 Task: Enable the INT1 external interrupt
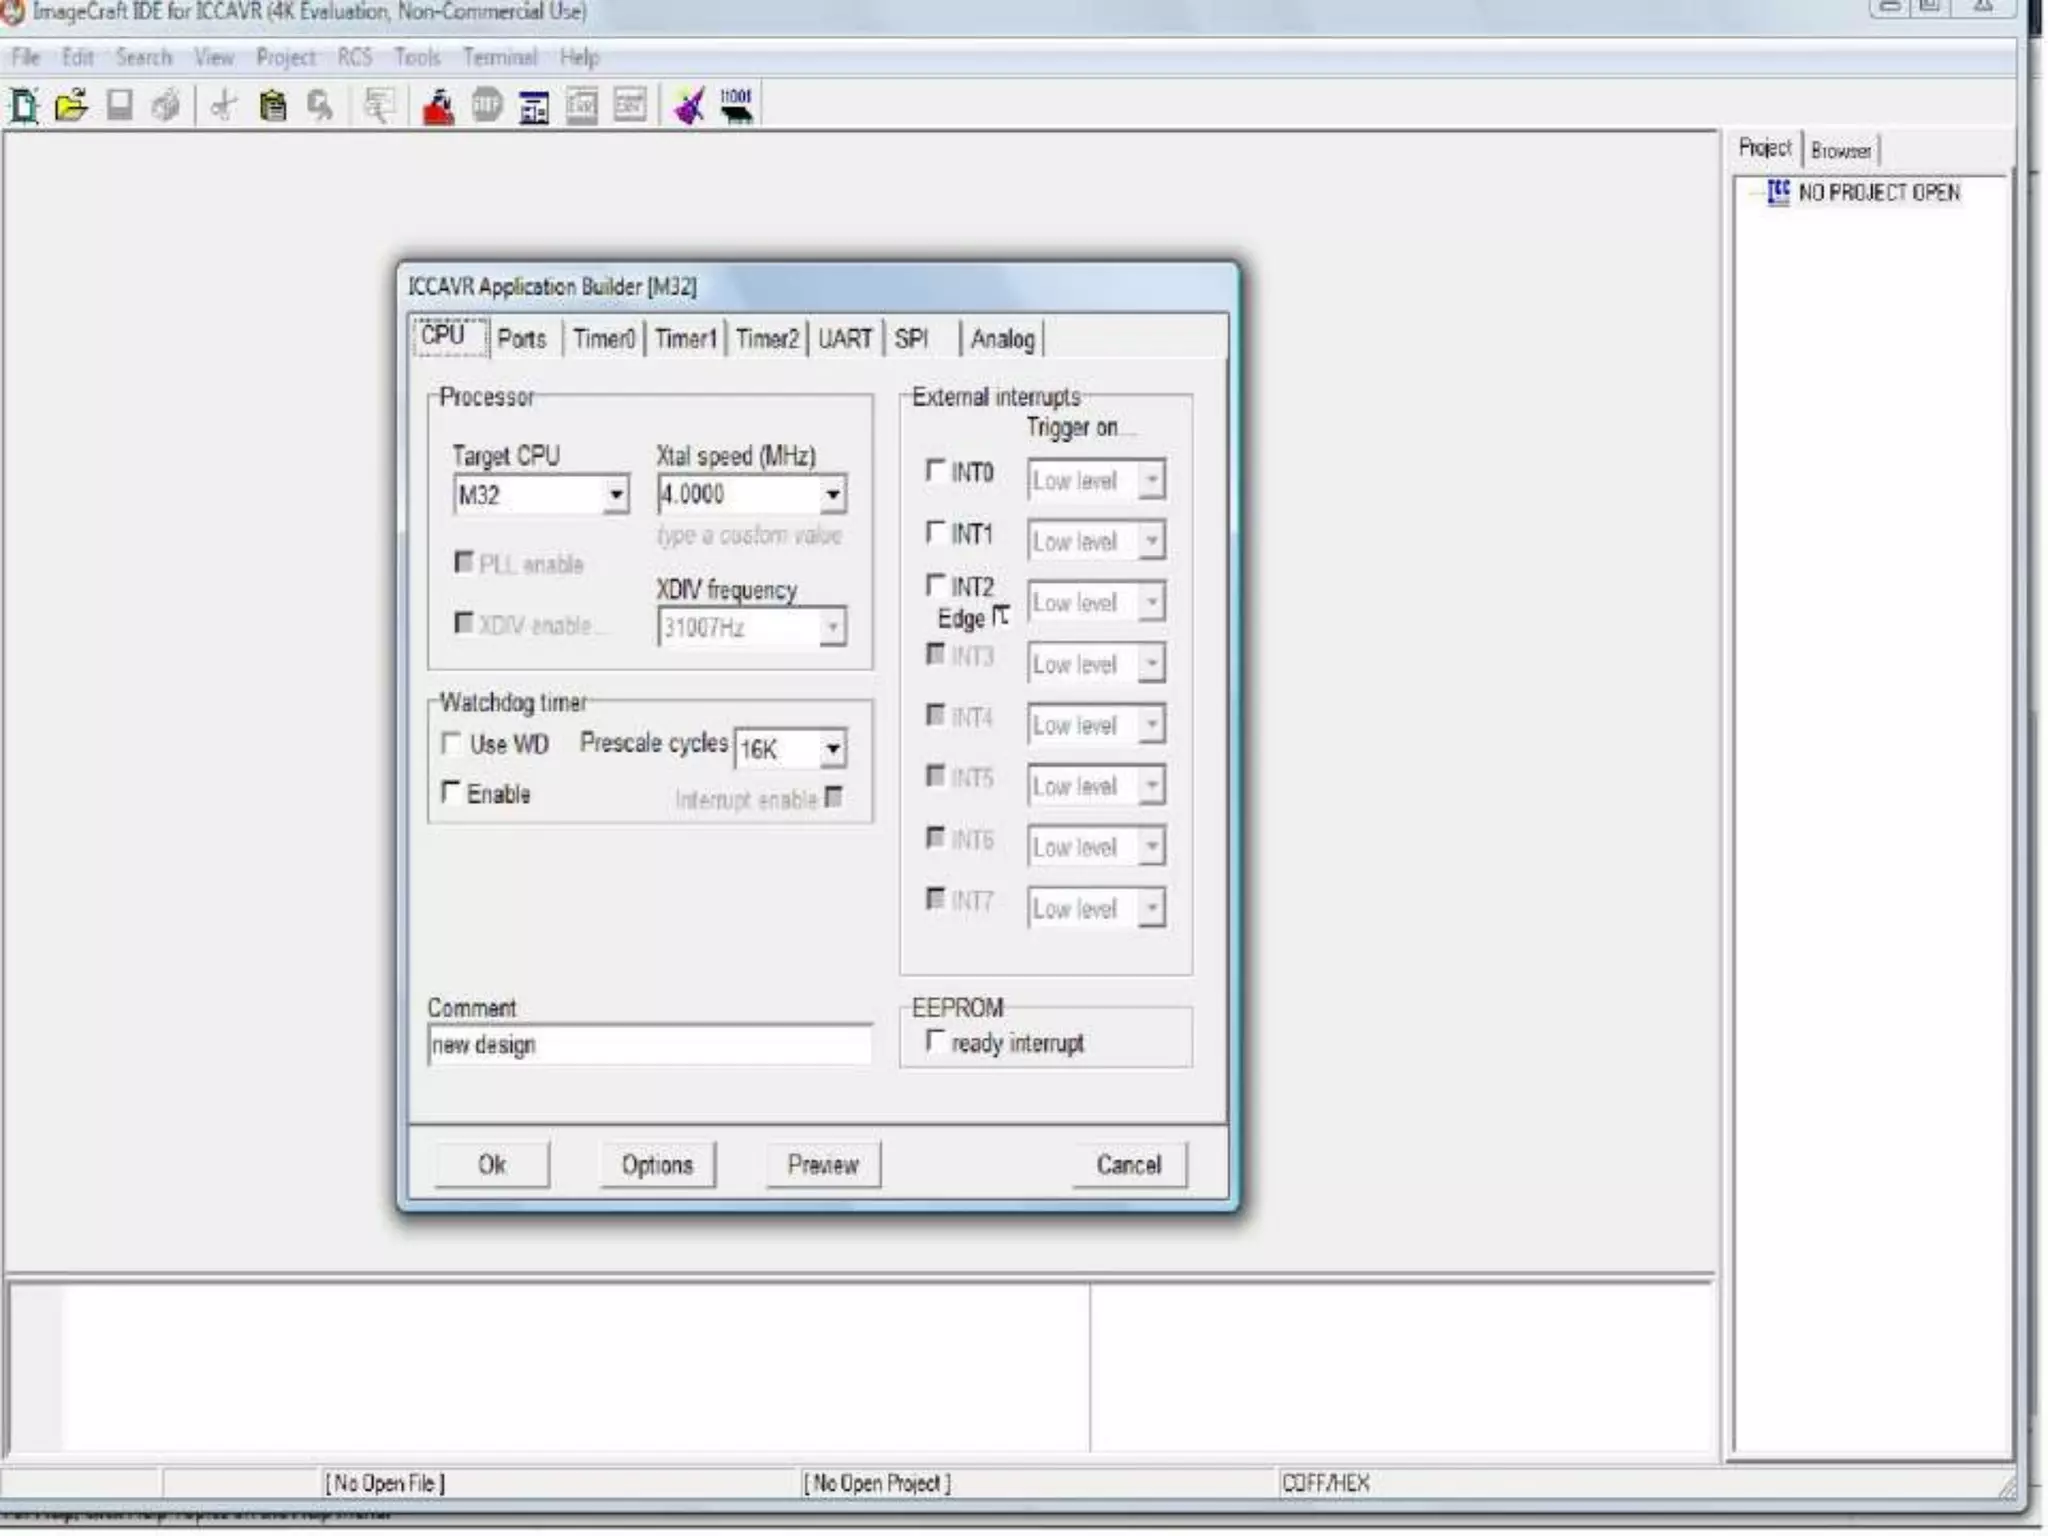tap(936, 532)
